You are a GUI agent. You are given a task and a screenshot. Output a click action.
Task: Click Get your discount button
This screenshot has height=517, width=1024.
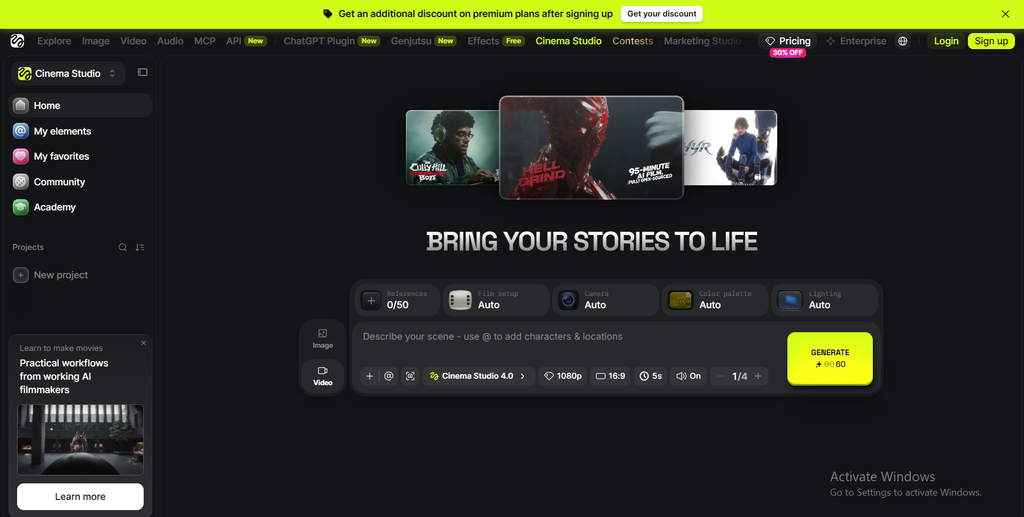662,14
